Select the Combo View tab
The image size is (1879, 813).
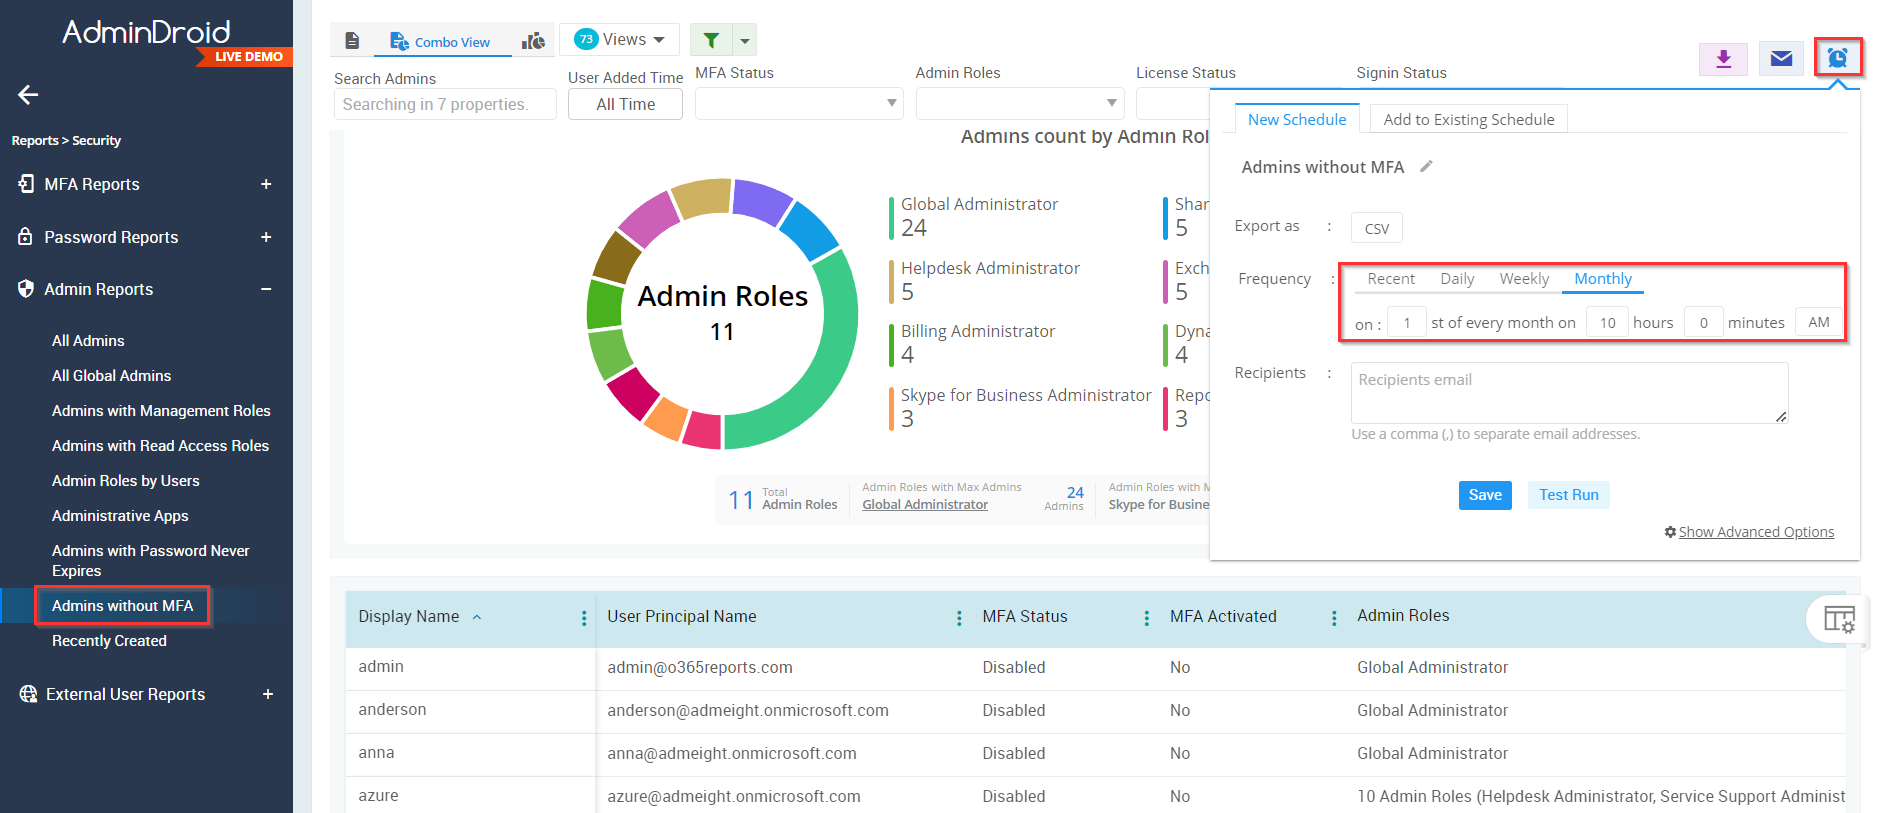coord(441,42)
